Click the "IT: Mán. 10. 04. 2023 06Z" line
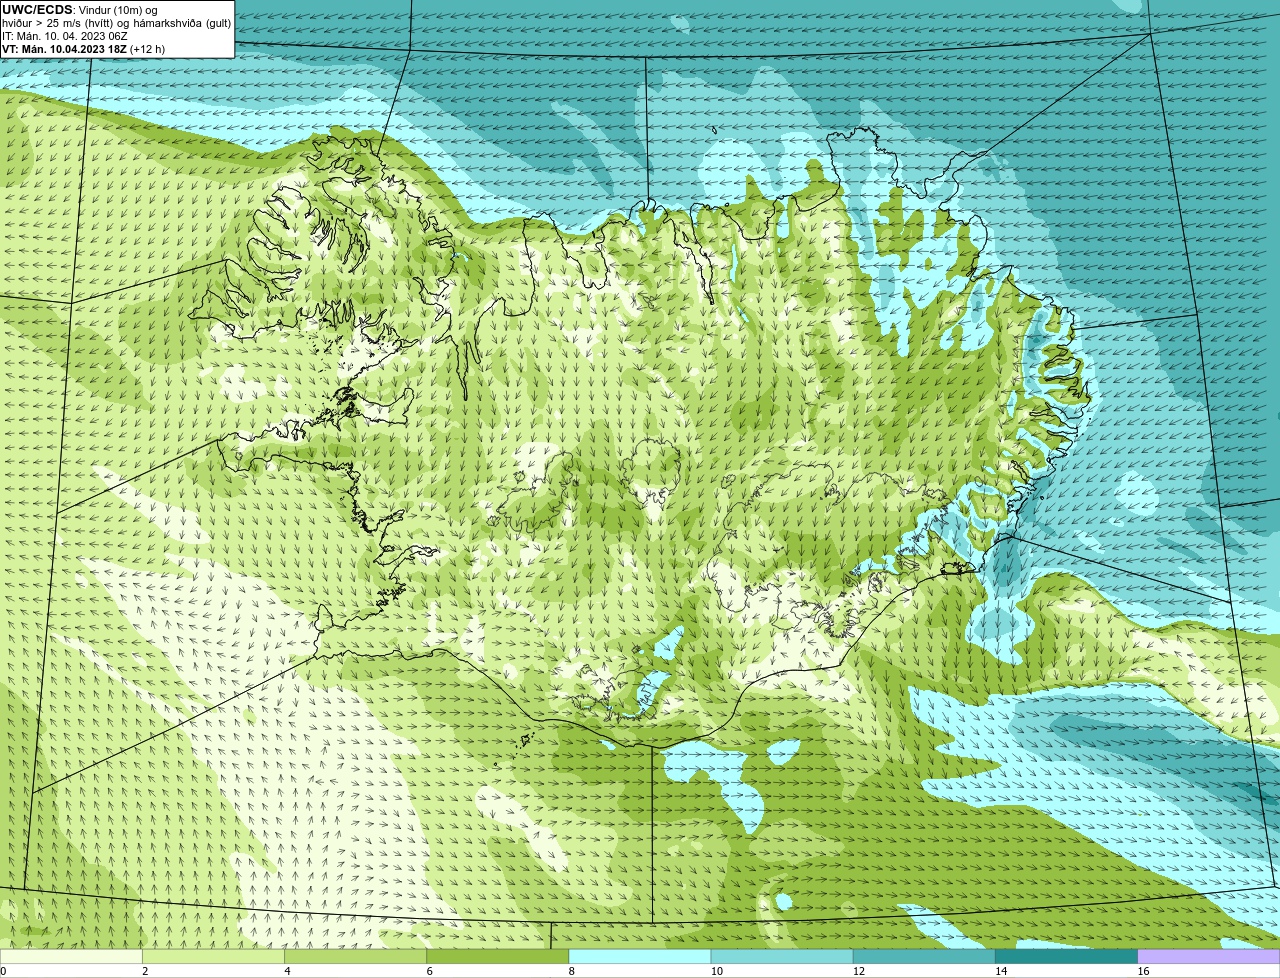The image size is (1280, 978). [65, 36]
